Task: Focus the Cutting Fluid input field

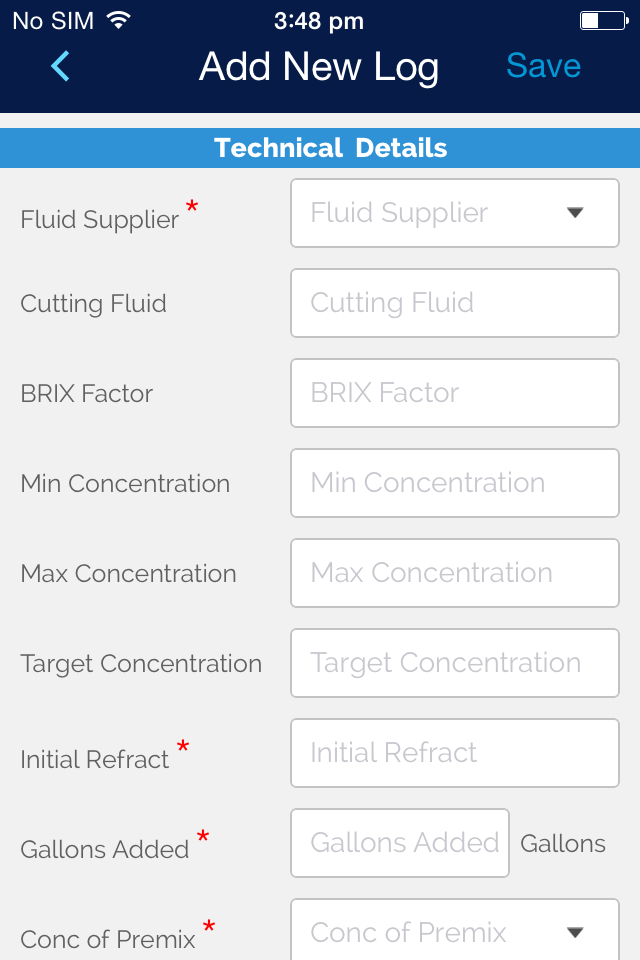Action: (x=454, y=303)
